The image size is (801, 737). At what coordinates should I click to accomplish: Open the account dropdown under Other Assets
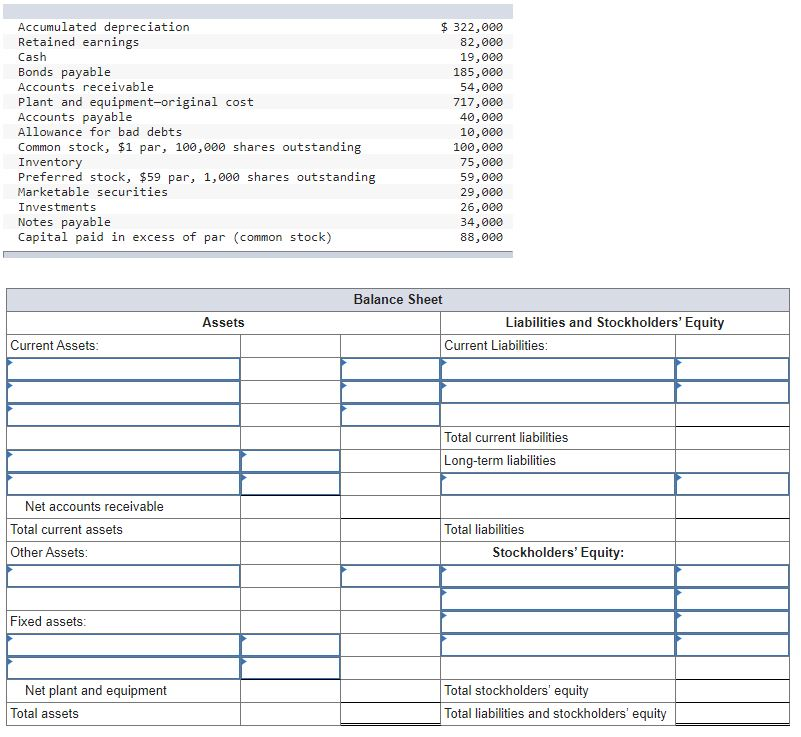click(x=123, y=576)
